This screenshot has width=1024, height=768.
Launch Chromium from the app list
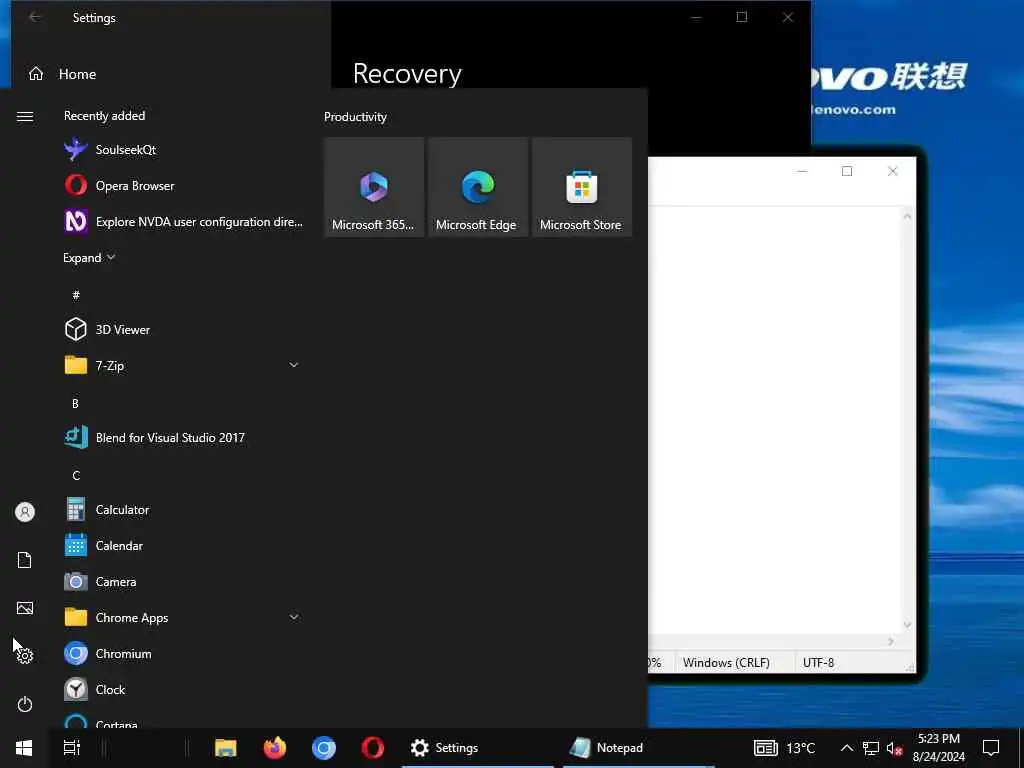pos(183,653)
